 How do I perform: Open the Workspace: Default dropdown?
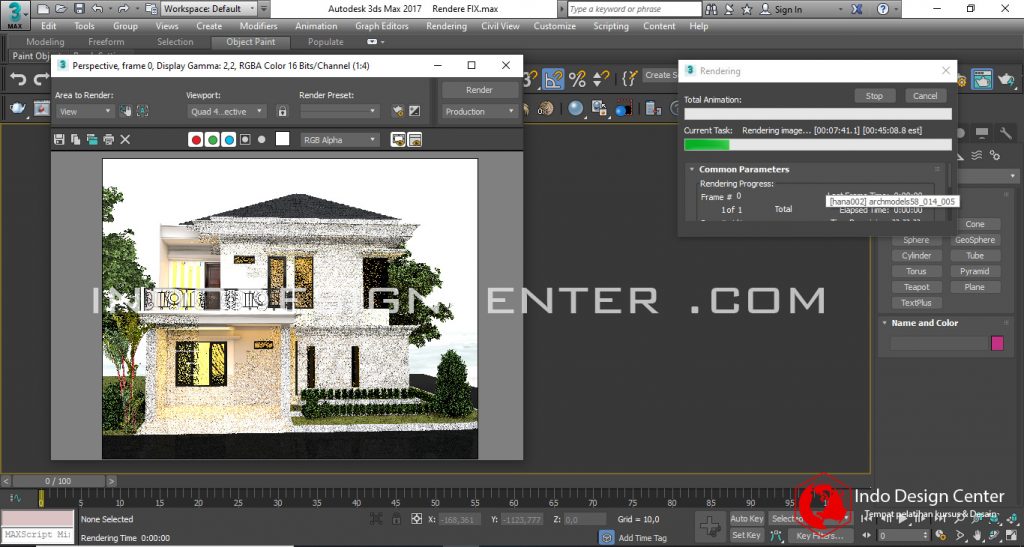tap(210, 9)
